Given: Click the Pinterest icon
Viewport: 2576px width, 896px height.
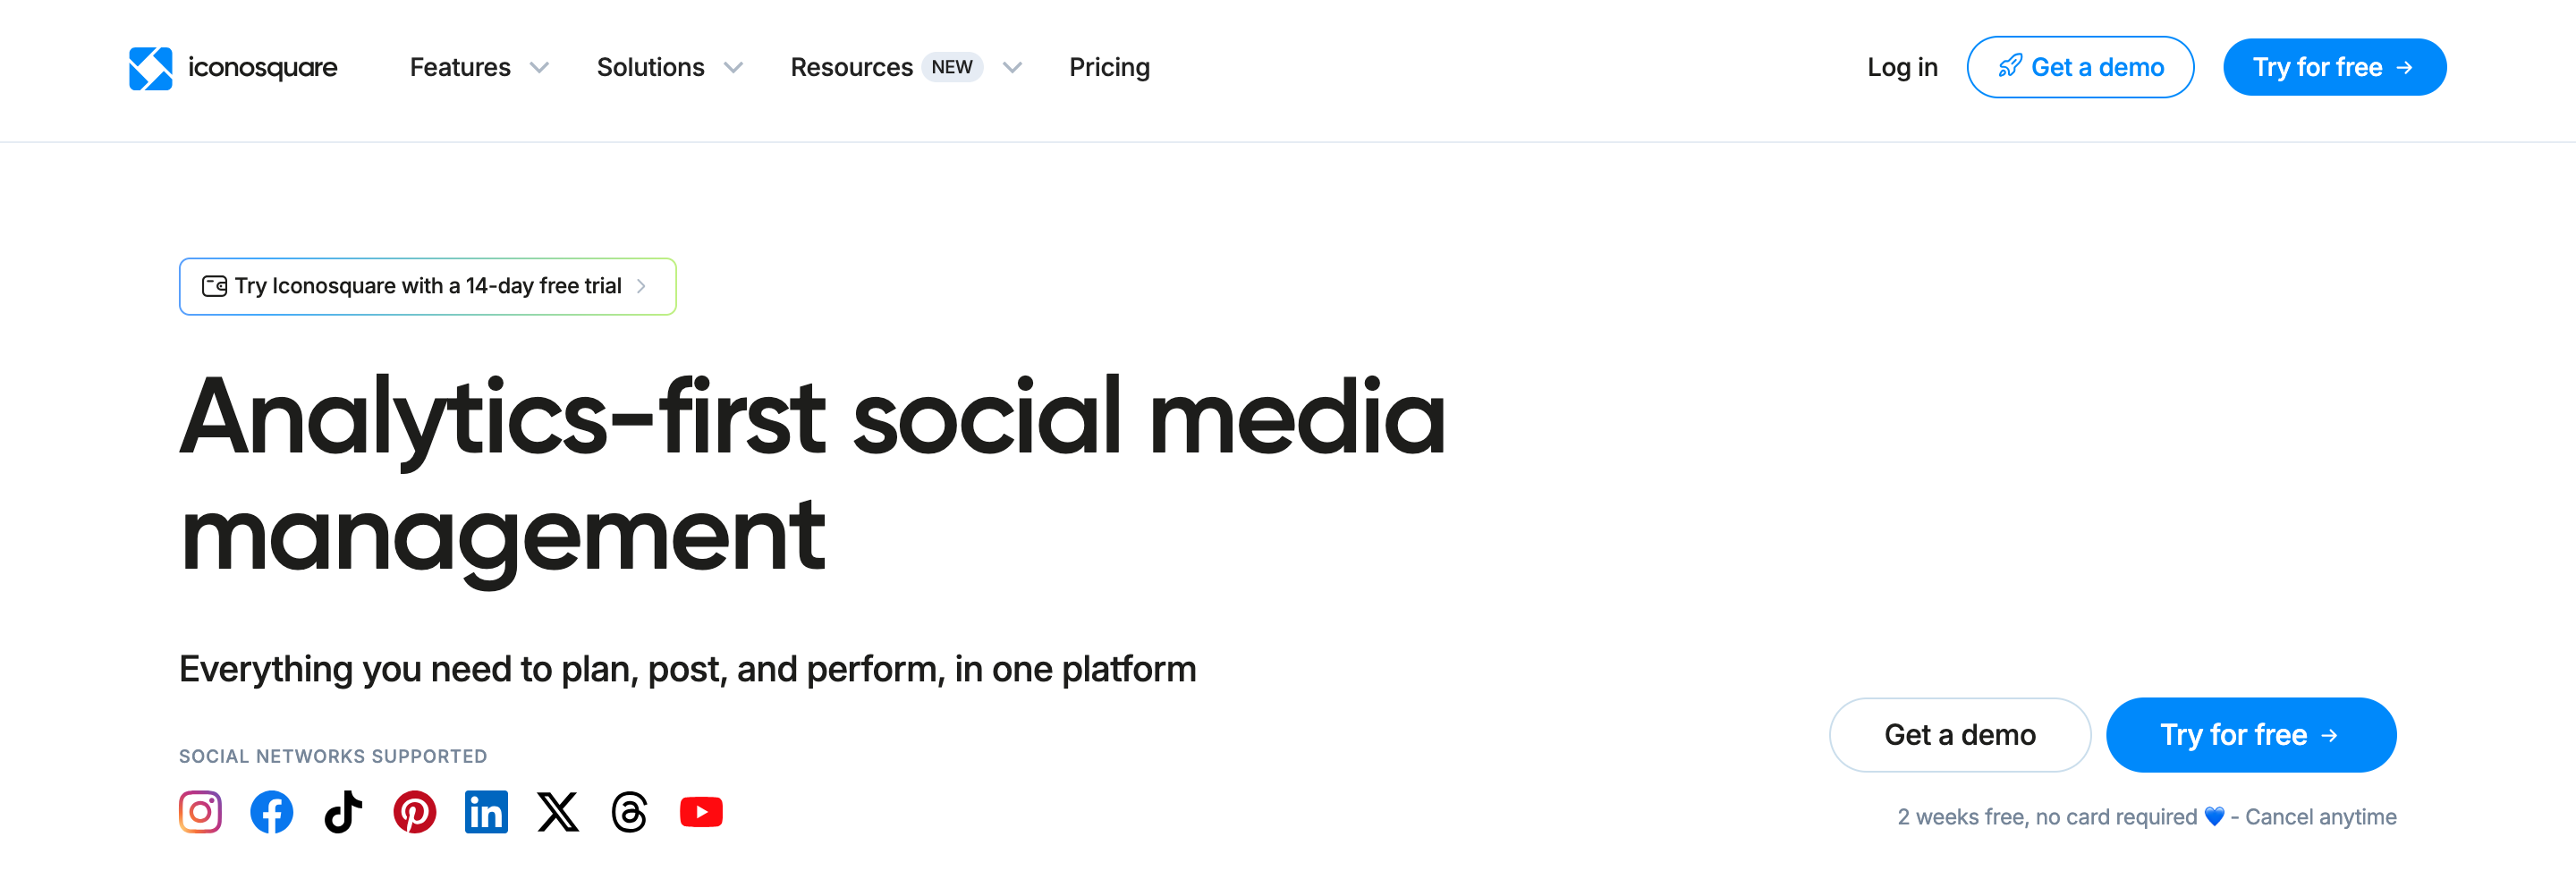Looking at the screenshot, I should click(x=414, y=812).
